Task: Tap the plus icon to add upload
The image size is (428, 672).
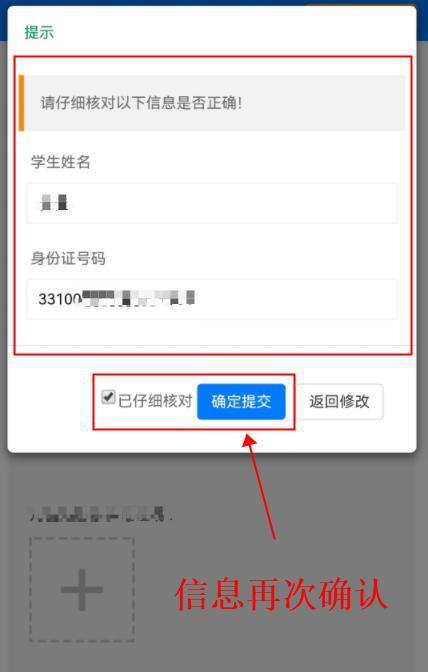Action: (82, 590)
